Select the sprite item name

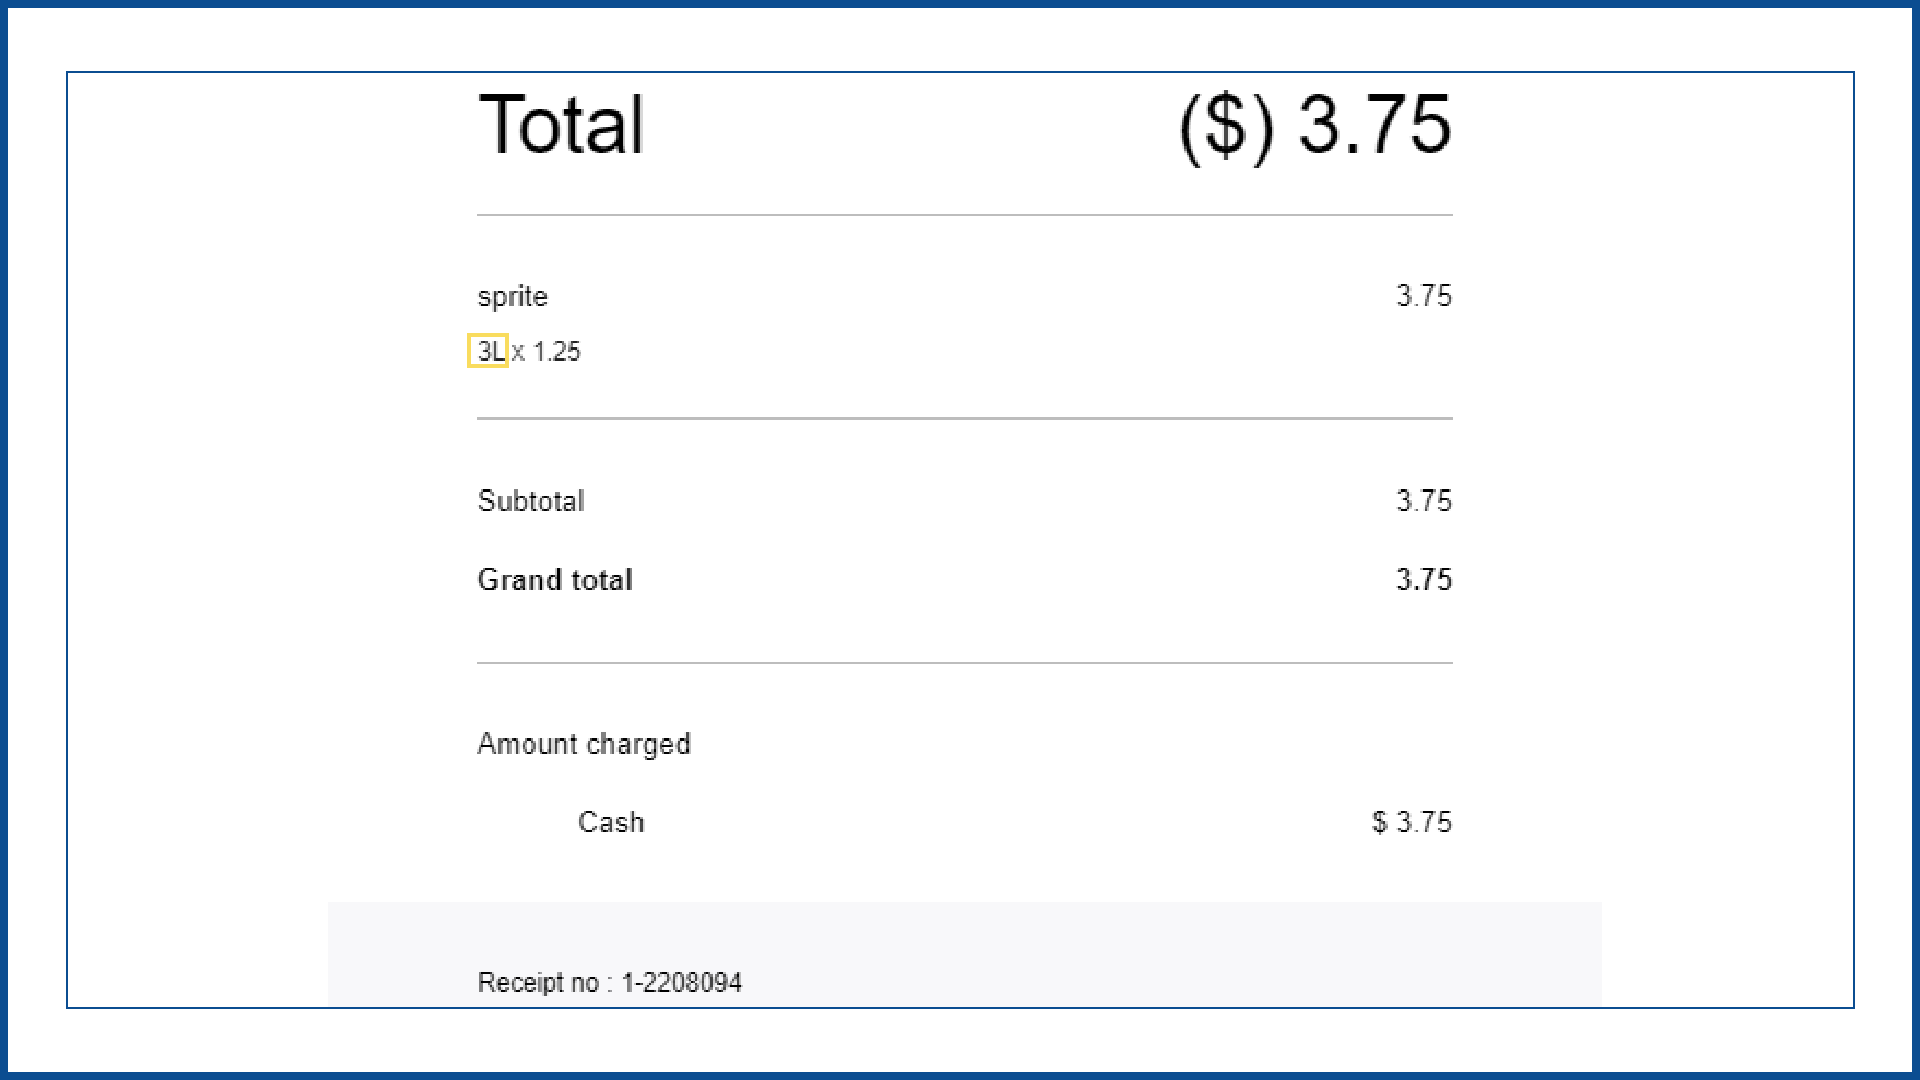click(512, 297)
